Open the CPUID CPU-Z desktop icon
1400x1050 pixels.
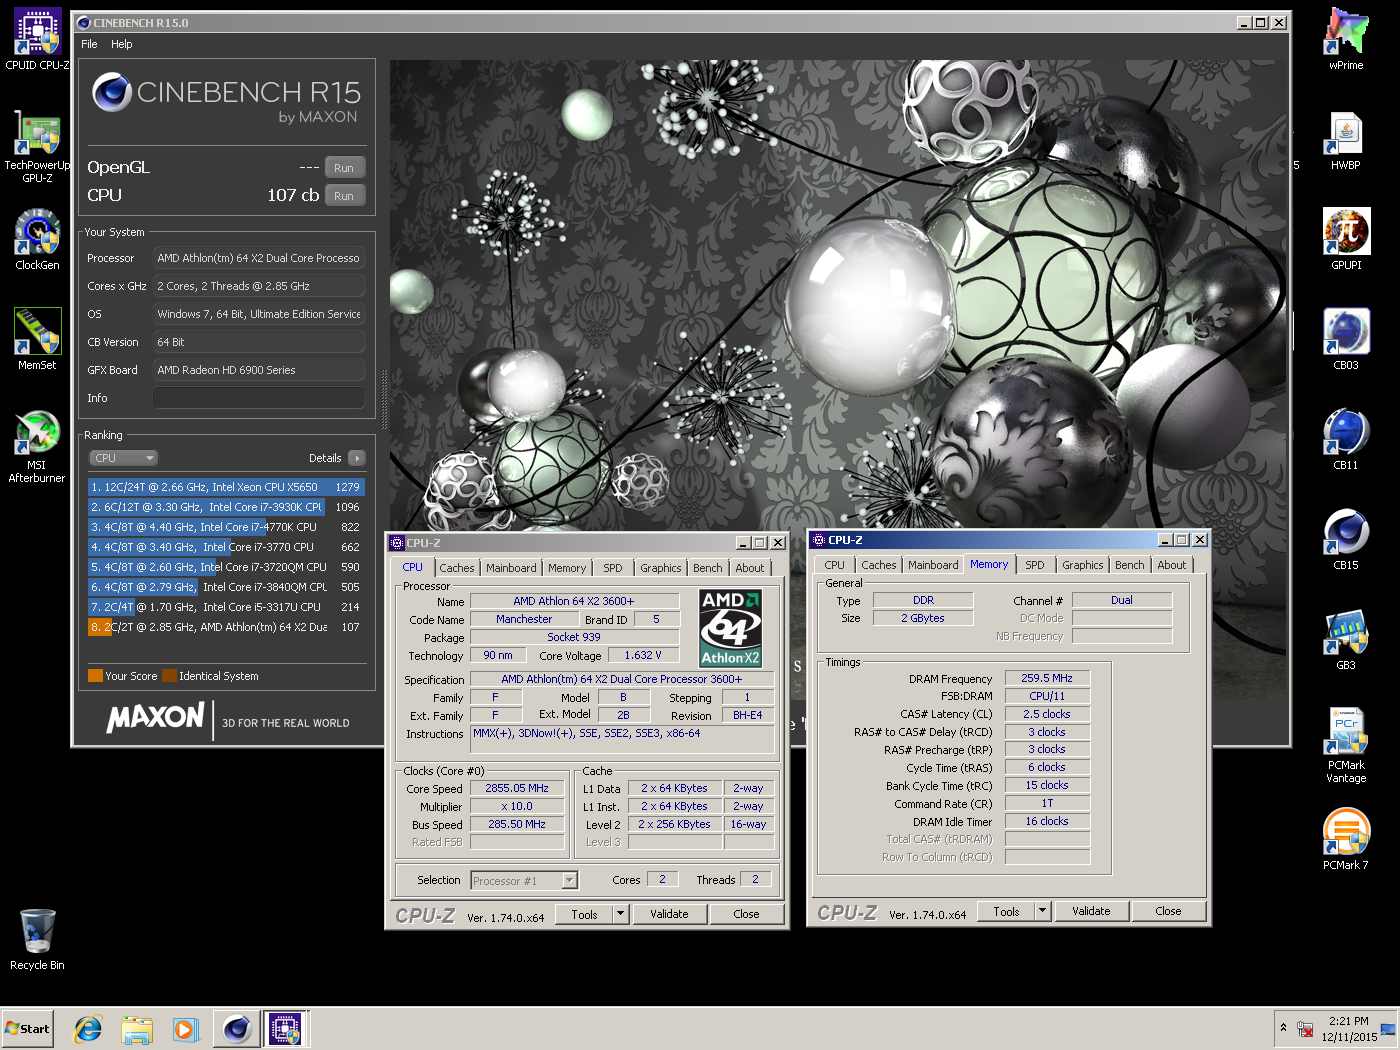tap(37, 39)
